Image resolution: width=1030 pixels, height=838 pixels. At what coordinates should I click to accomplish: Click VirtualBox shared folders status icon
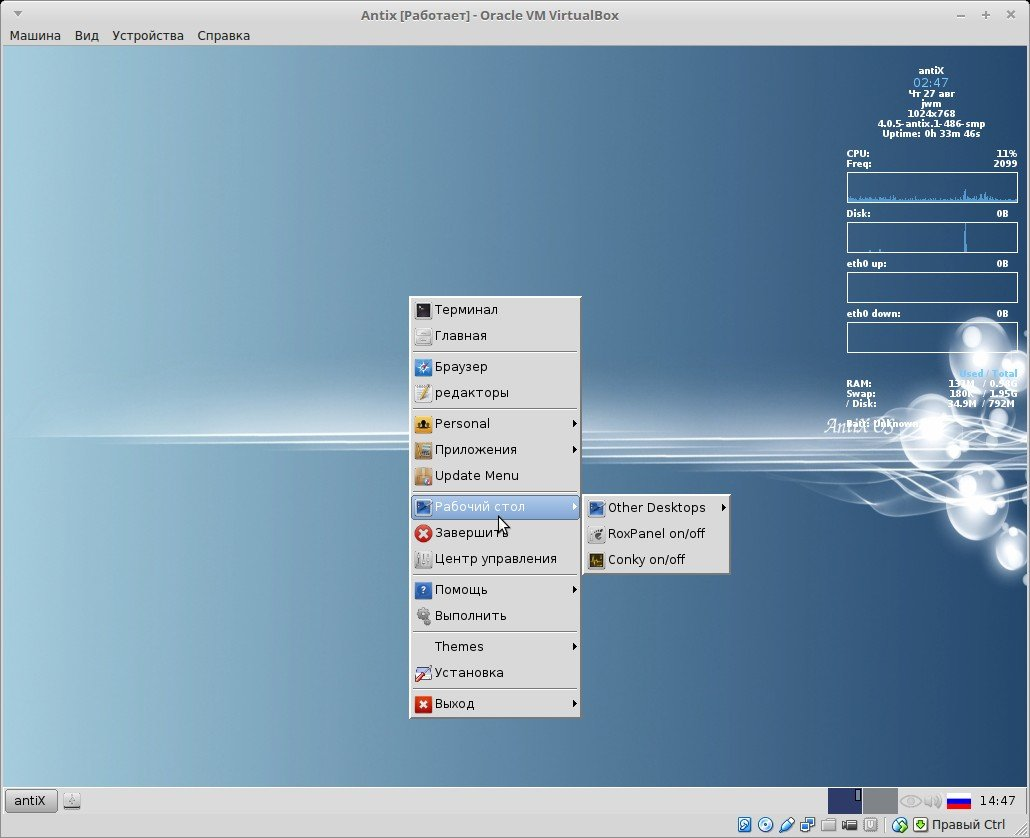[828, 825]
